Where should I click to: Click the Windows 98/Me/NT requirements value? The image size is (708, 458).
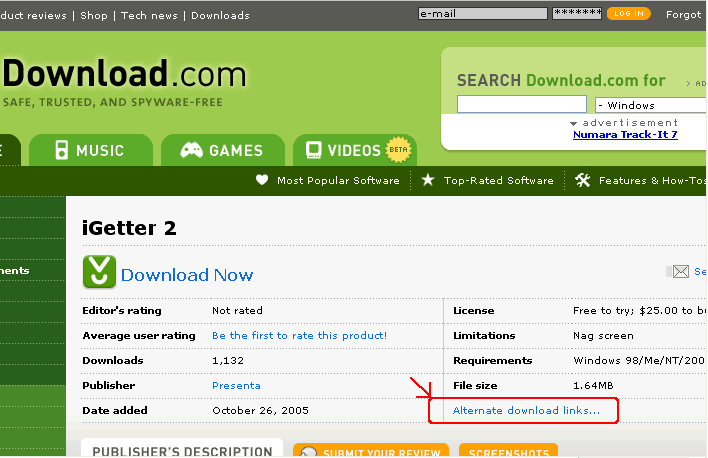(x=639, y=360)
